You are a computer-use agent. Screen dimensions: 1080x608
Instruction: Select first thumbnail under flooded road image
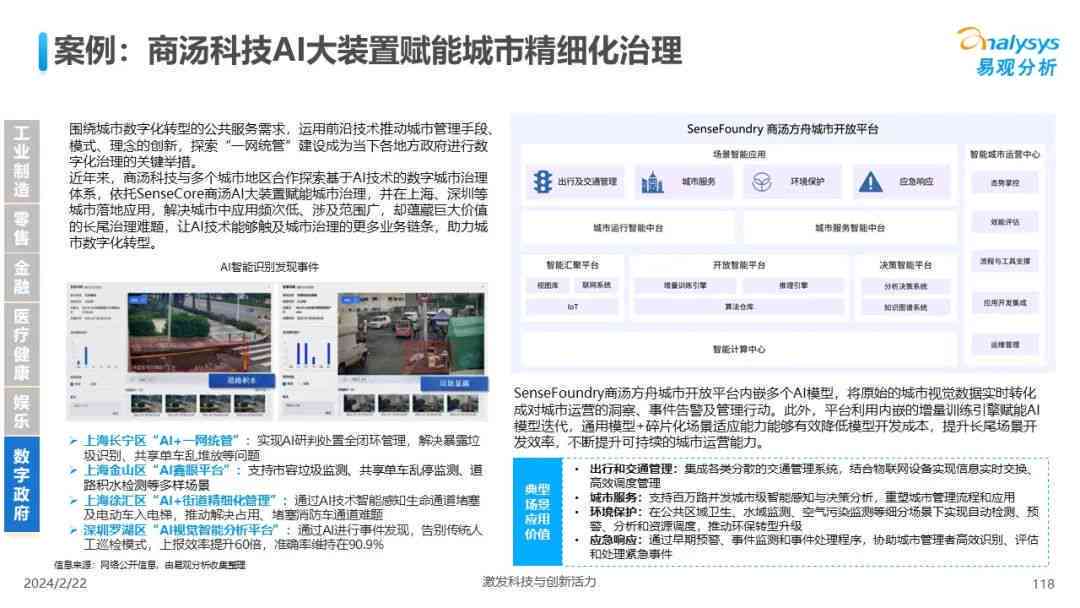point(146,405)
